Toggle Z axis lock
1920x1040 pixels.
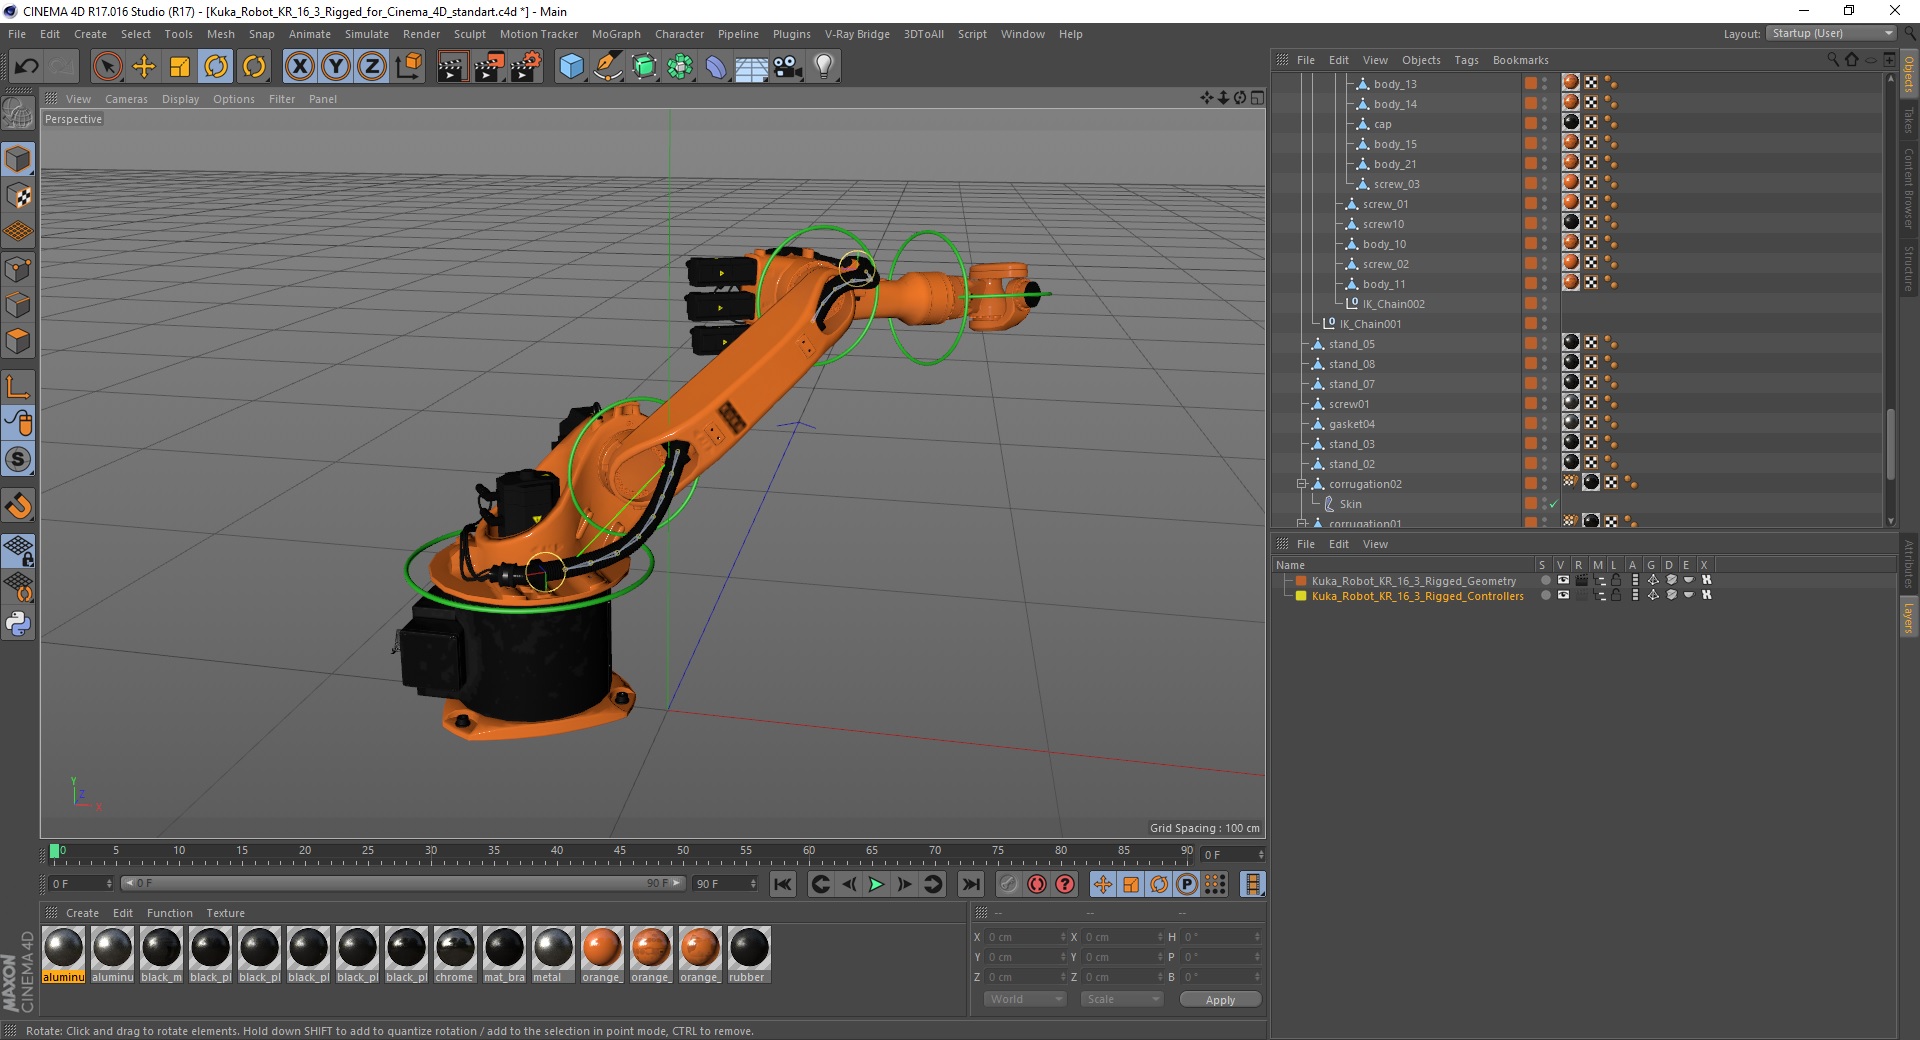(x=372, y=67)
